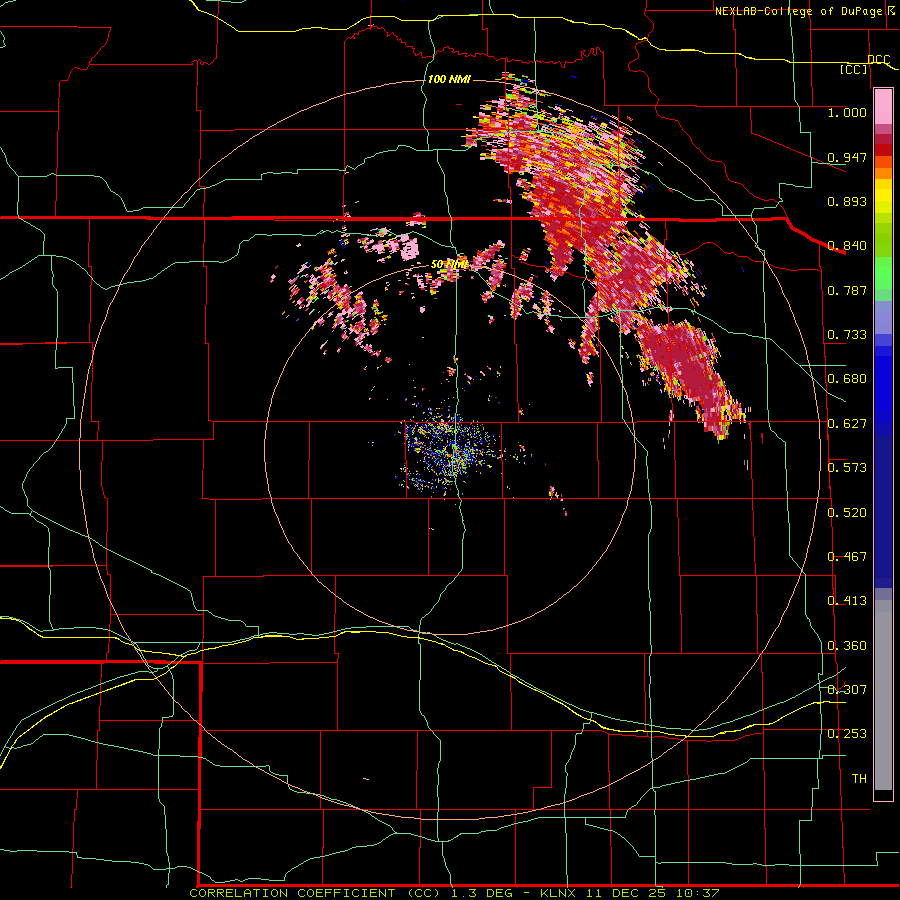The height and width of the screenshot is (900, 900).
Task: Click the 1.000 legend value
Action: pos(847,112)
